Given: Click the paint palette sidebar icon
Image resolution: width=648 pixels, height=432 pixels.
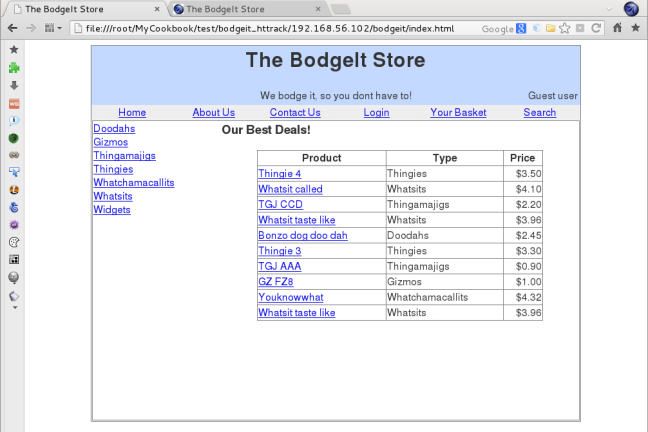Looking at the screenshot, I should click(14, 242).
